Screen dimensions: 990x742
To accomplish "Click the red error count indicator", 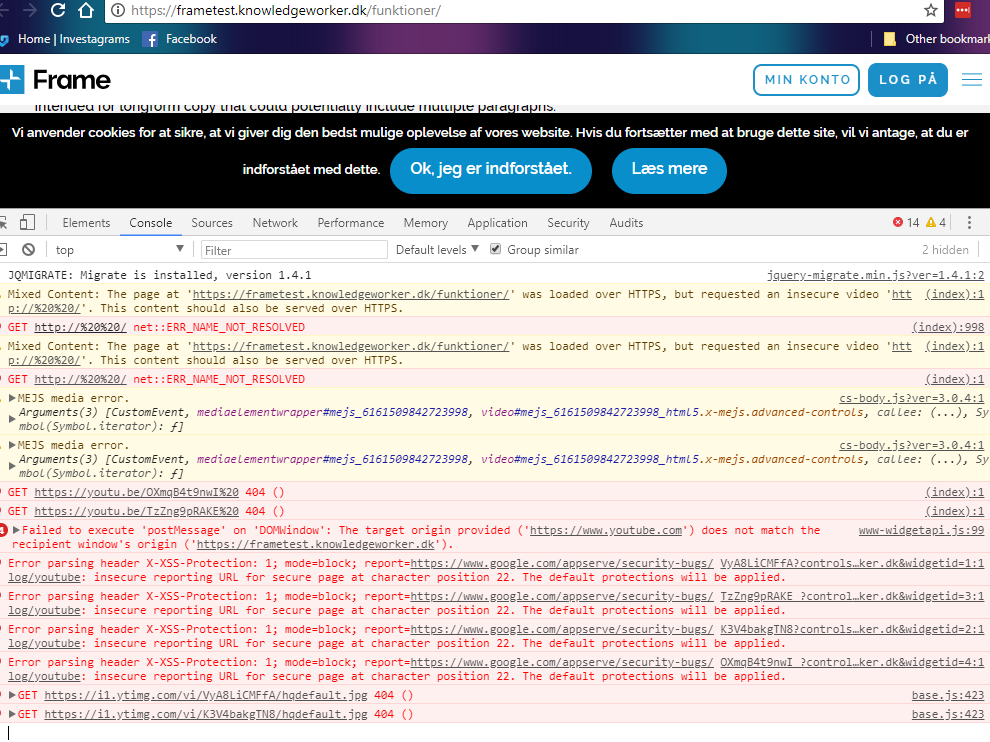I will click(905, 223).
